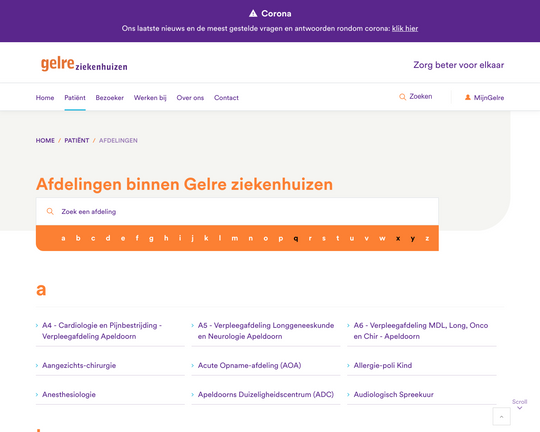This screenshot has height=432, width=540.
Task: Jump to letter j in alphabet bar
Action: 193,238
